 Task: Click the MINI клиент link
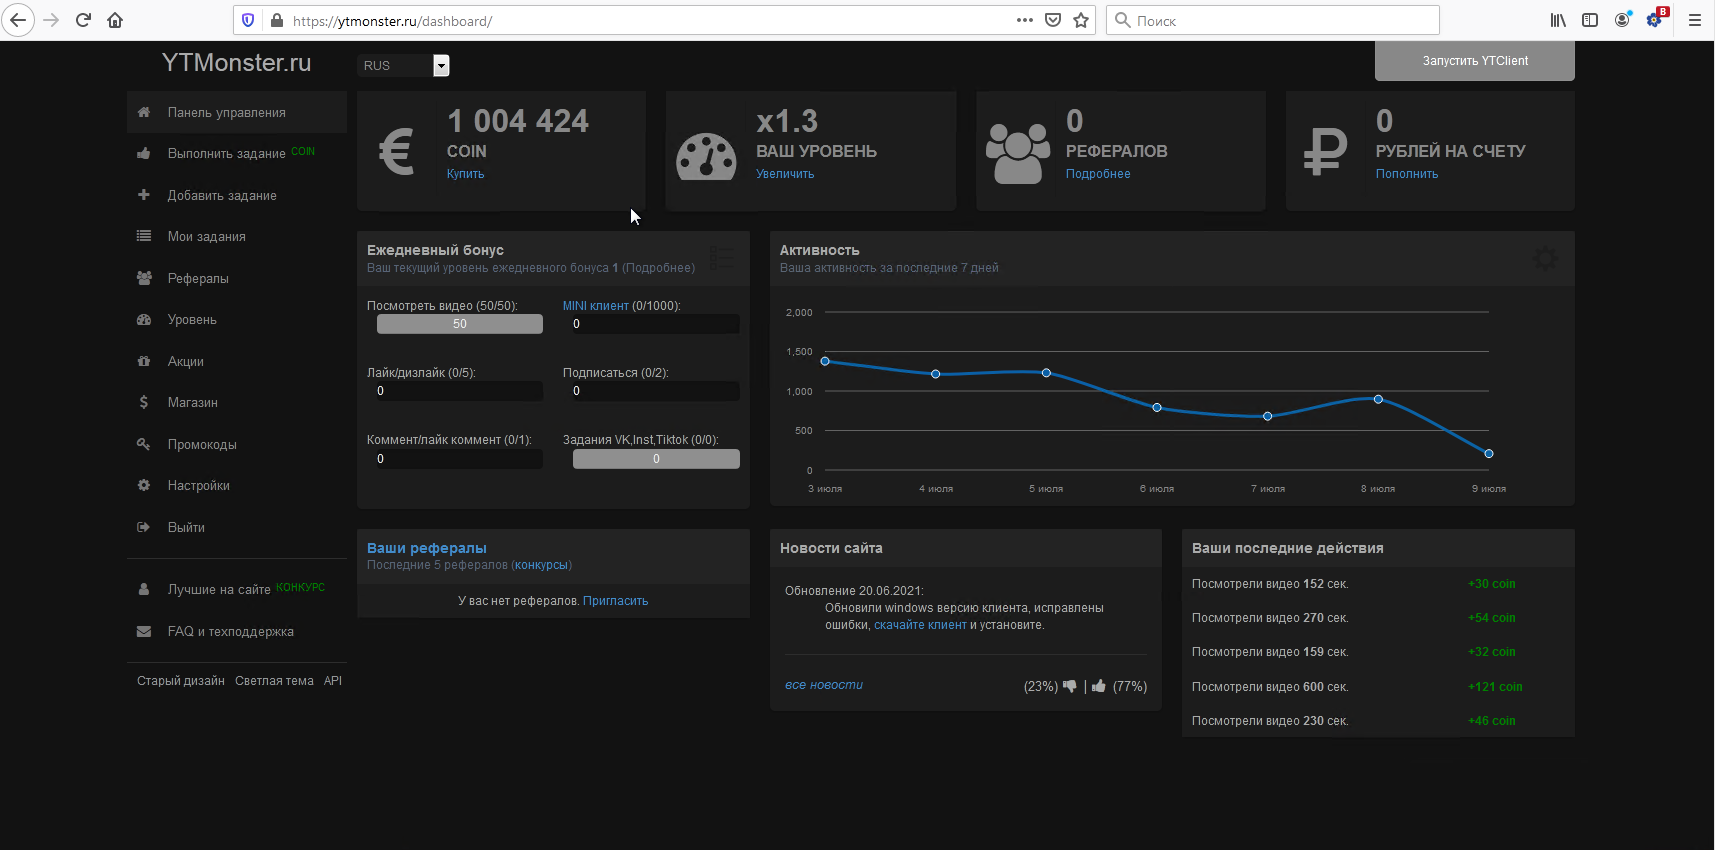596,306
